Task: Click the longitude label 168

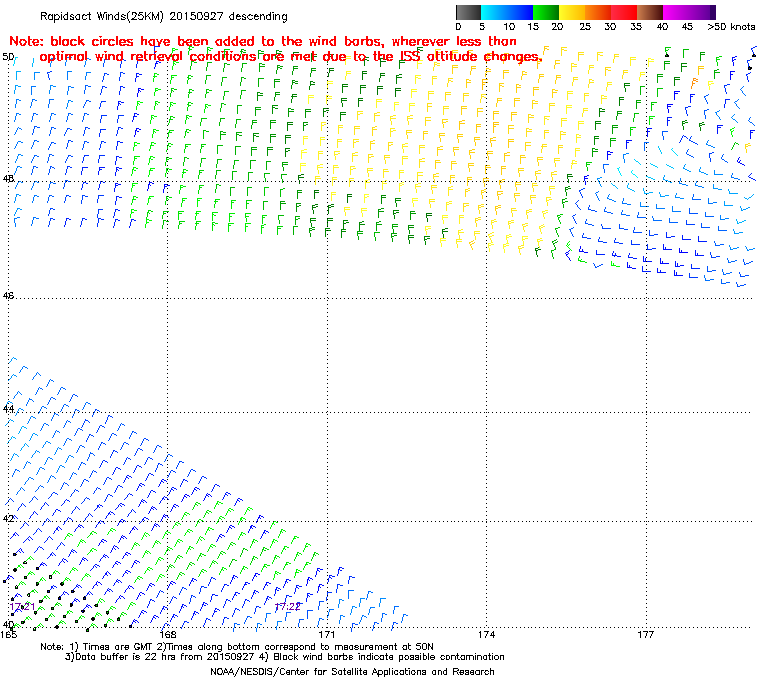Action: pyautogui.click(x=168, y=634)
